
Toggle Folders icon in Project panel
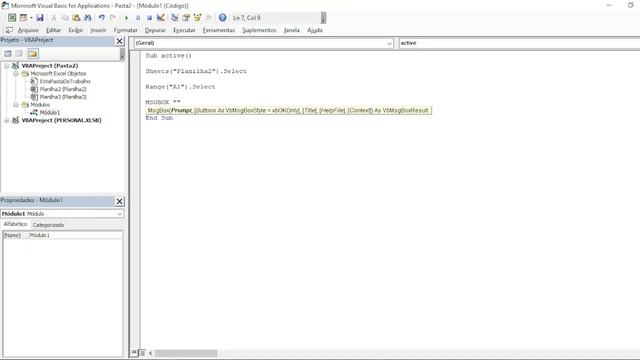click(33, 53)
